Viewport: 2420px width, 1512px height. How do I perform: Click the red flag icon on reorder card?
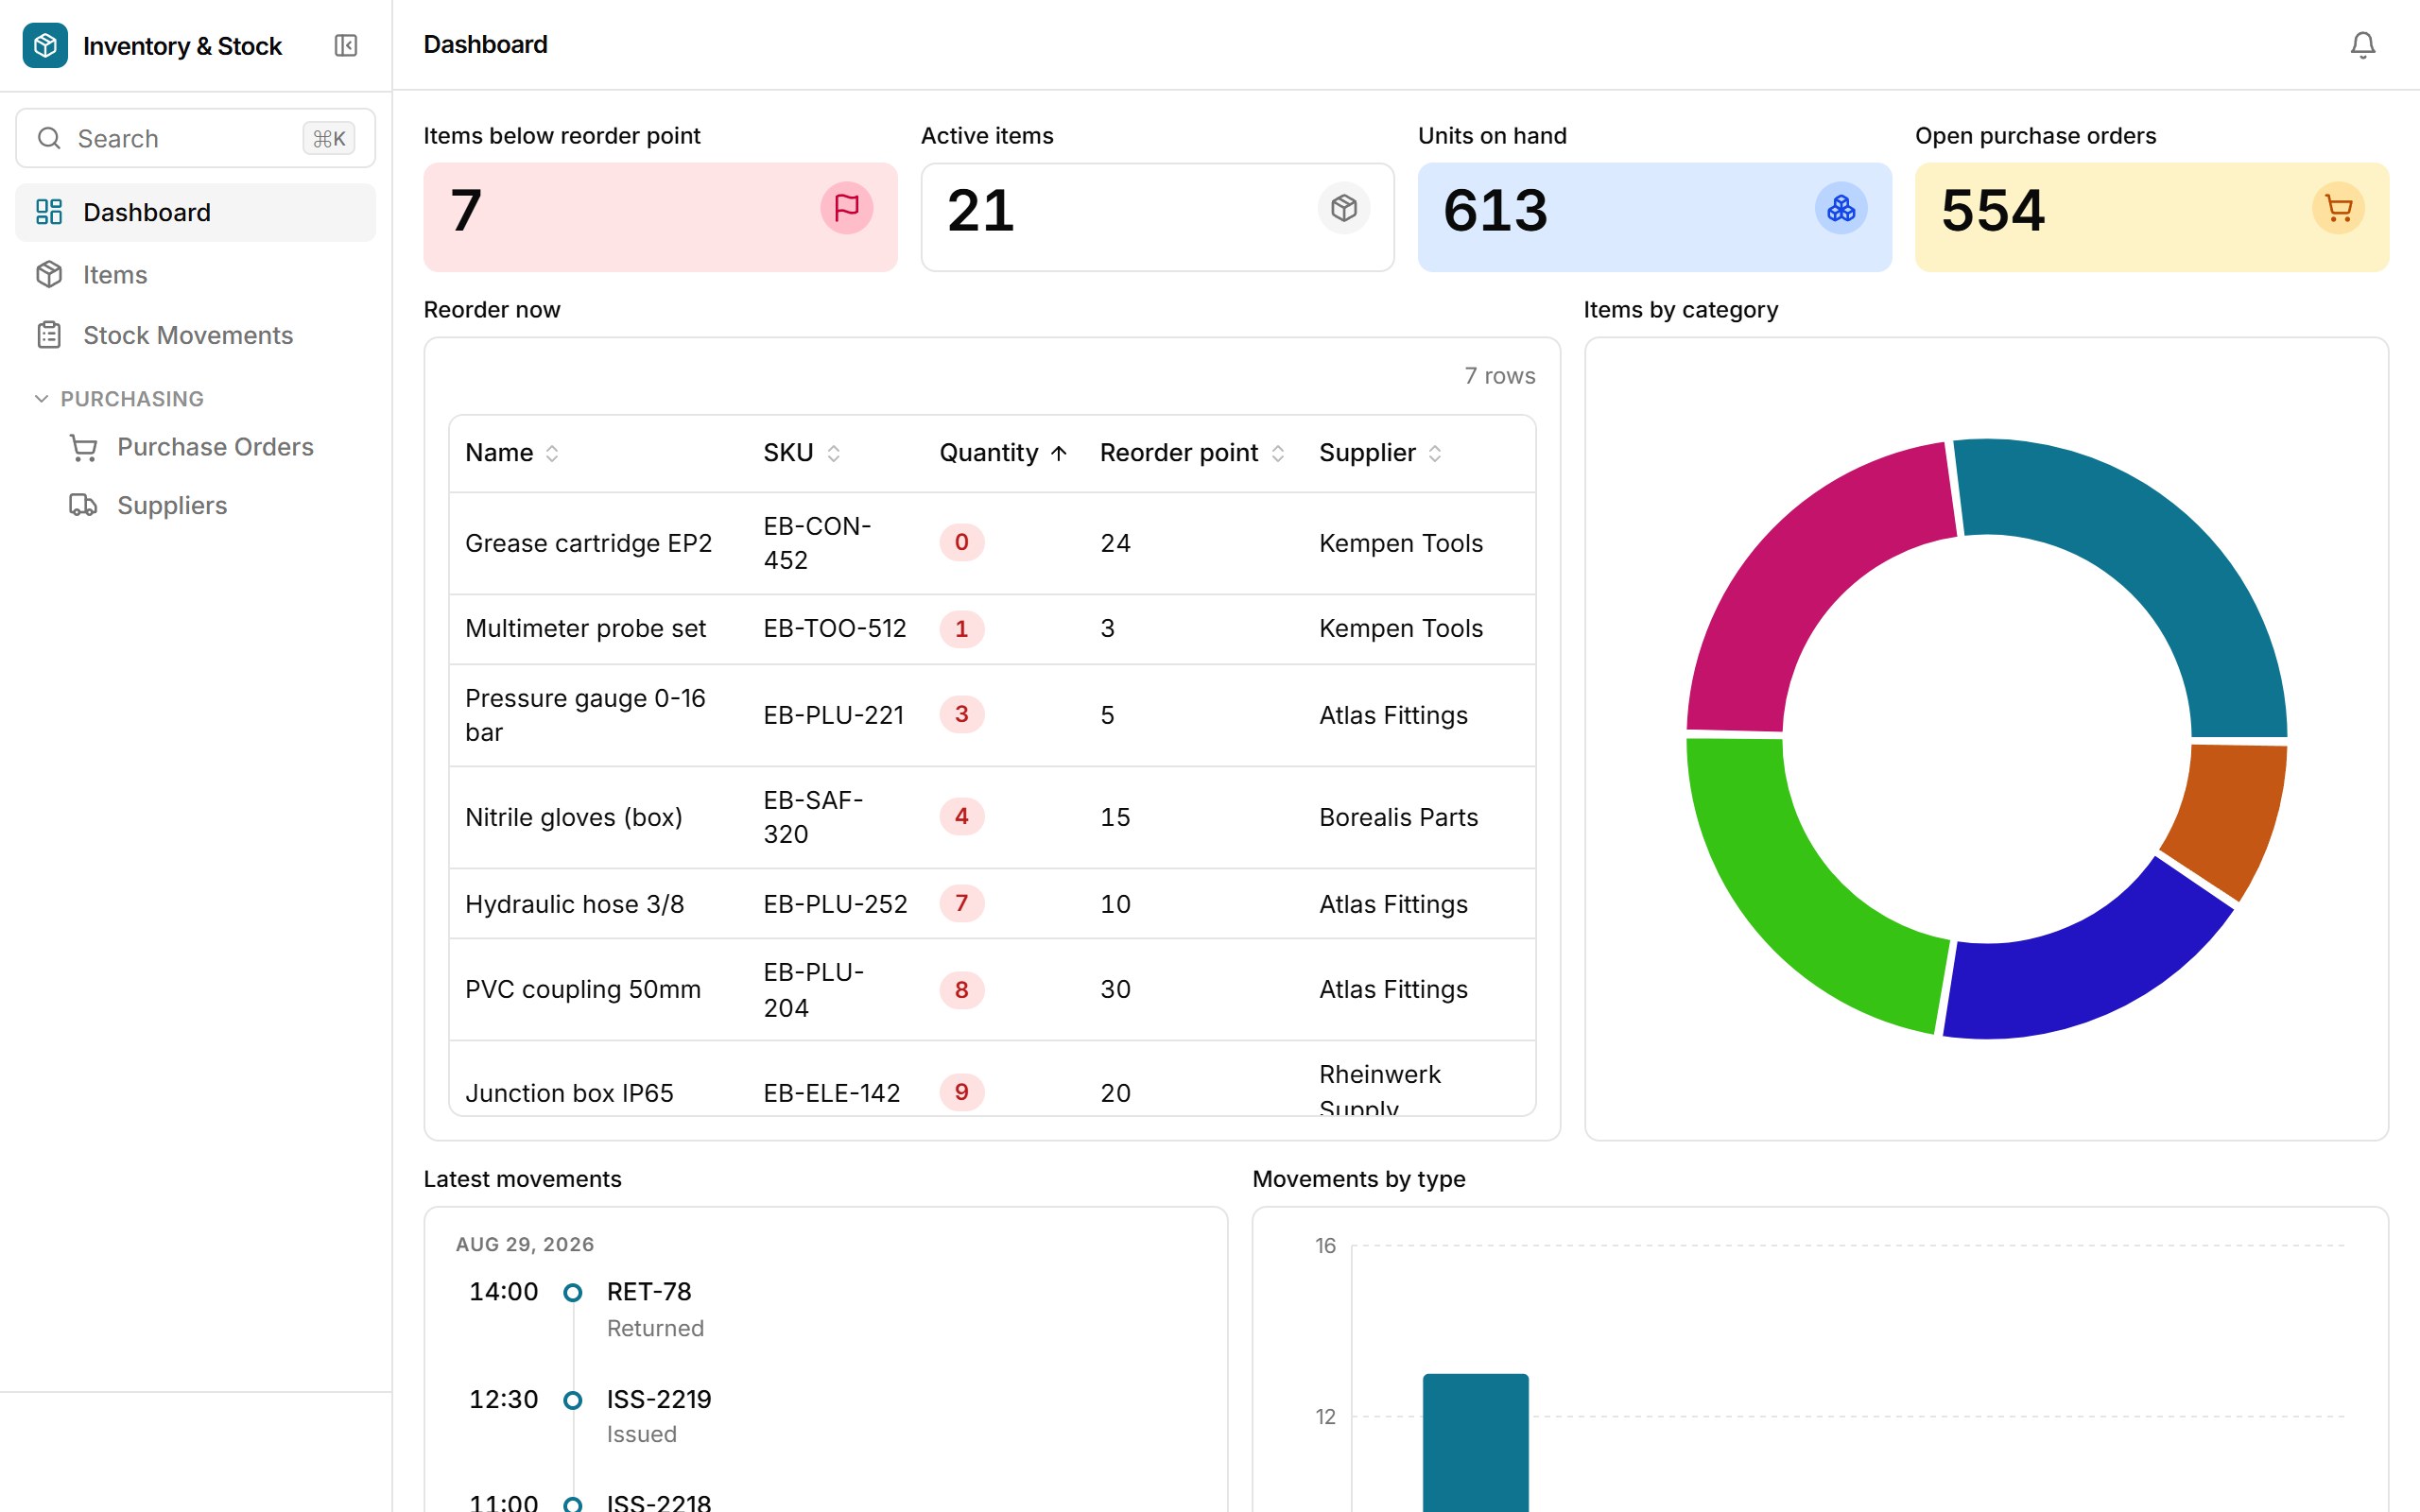coord(846,208)
